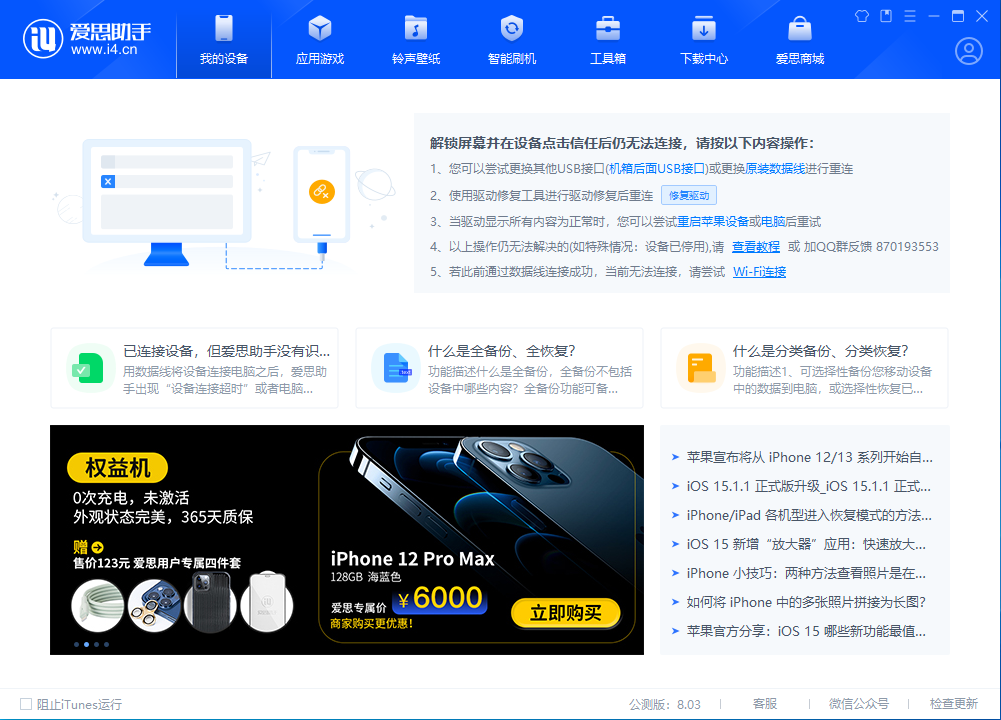Open the hamburger main menu icon
The image size is (1001, 720).
(x=910, y=16)
